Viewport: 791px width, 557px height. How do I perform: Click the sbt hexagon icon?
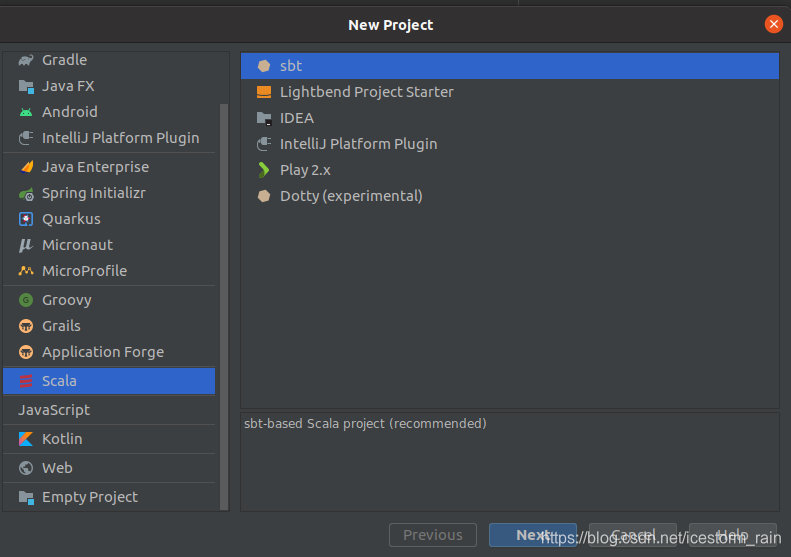pos(264,66)
